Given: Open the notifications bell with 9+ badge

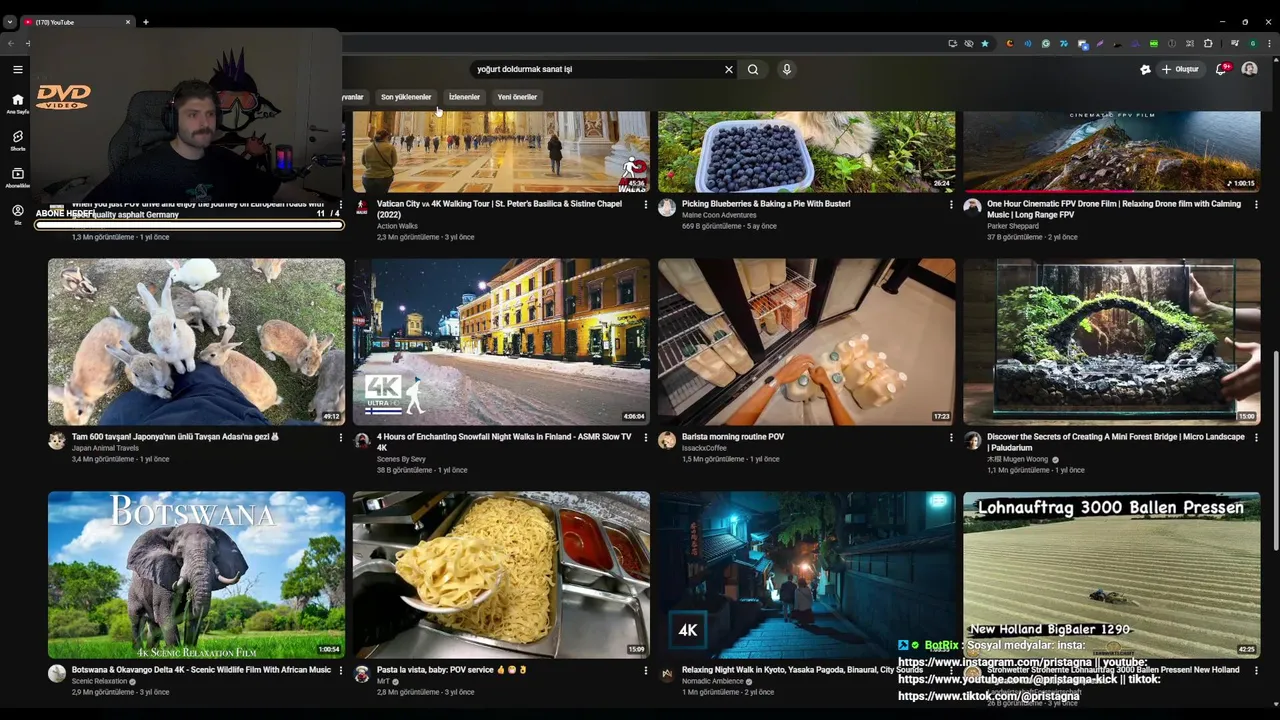Looking at the screenshot, I should [1221, 69].
